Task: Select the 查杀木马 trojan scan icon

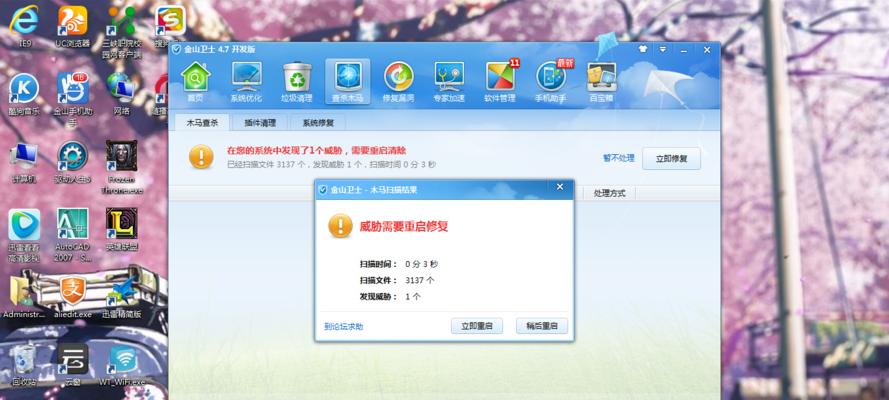Action: point(348,82)
